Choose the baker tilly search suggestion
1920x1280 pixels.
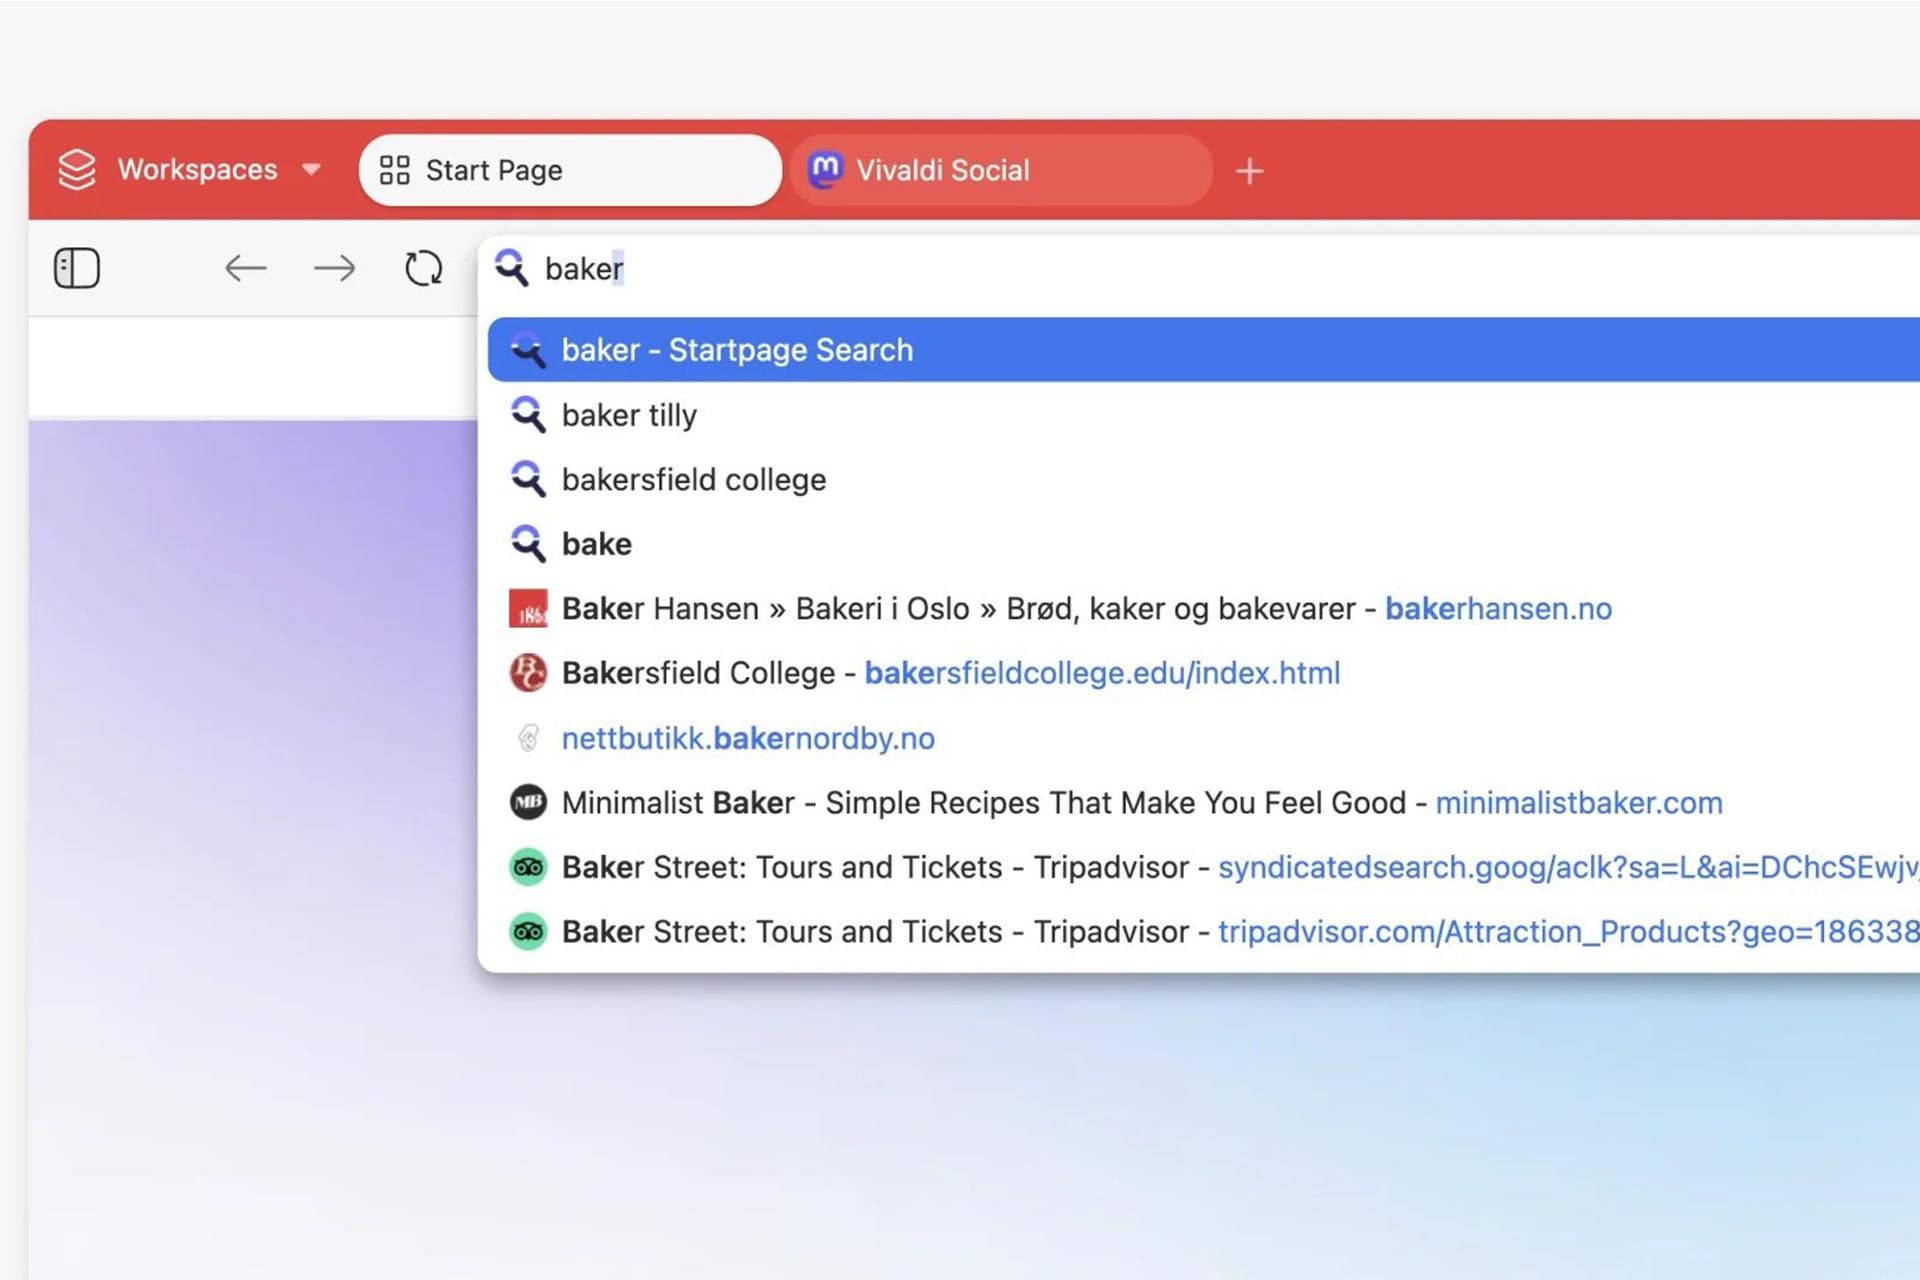629,415
